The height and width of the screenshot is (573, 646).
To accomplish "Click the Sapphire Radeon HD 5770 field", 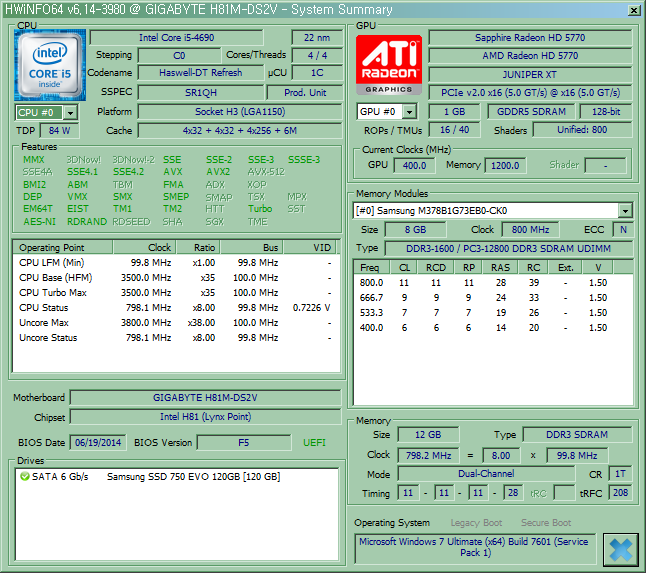I will coord(530,38).
